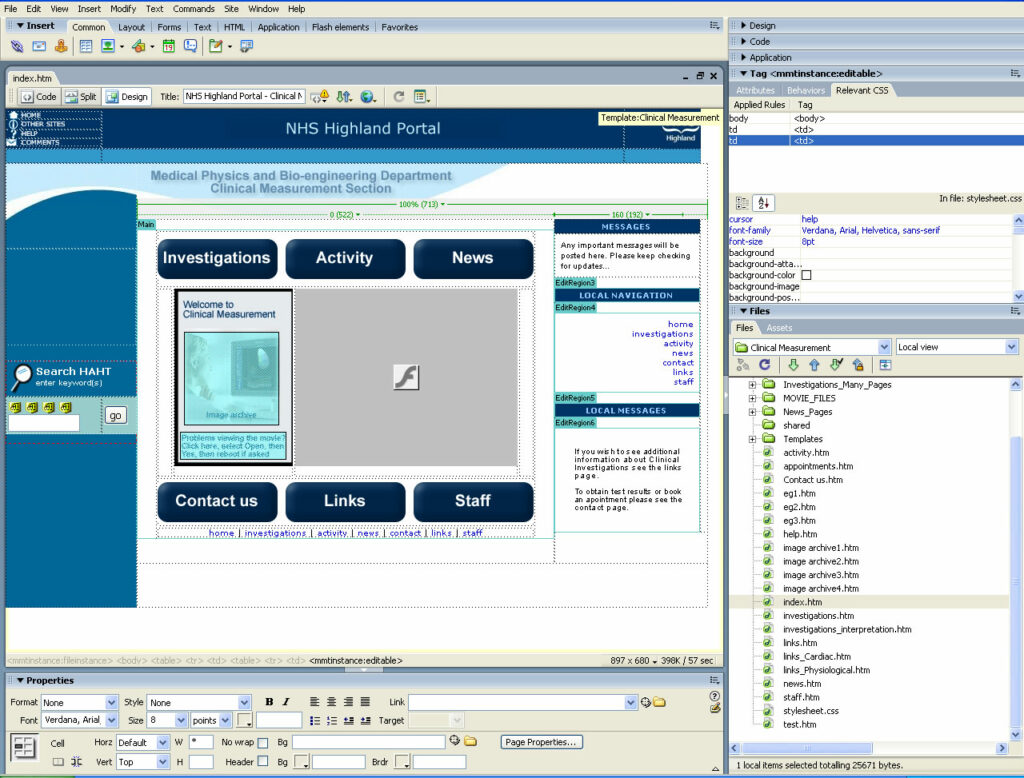The height and width of the screenshot is (778, 1024).
Task: Open the no-browser-check-errors warning icon
Action: 319,97
